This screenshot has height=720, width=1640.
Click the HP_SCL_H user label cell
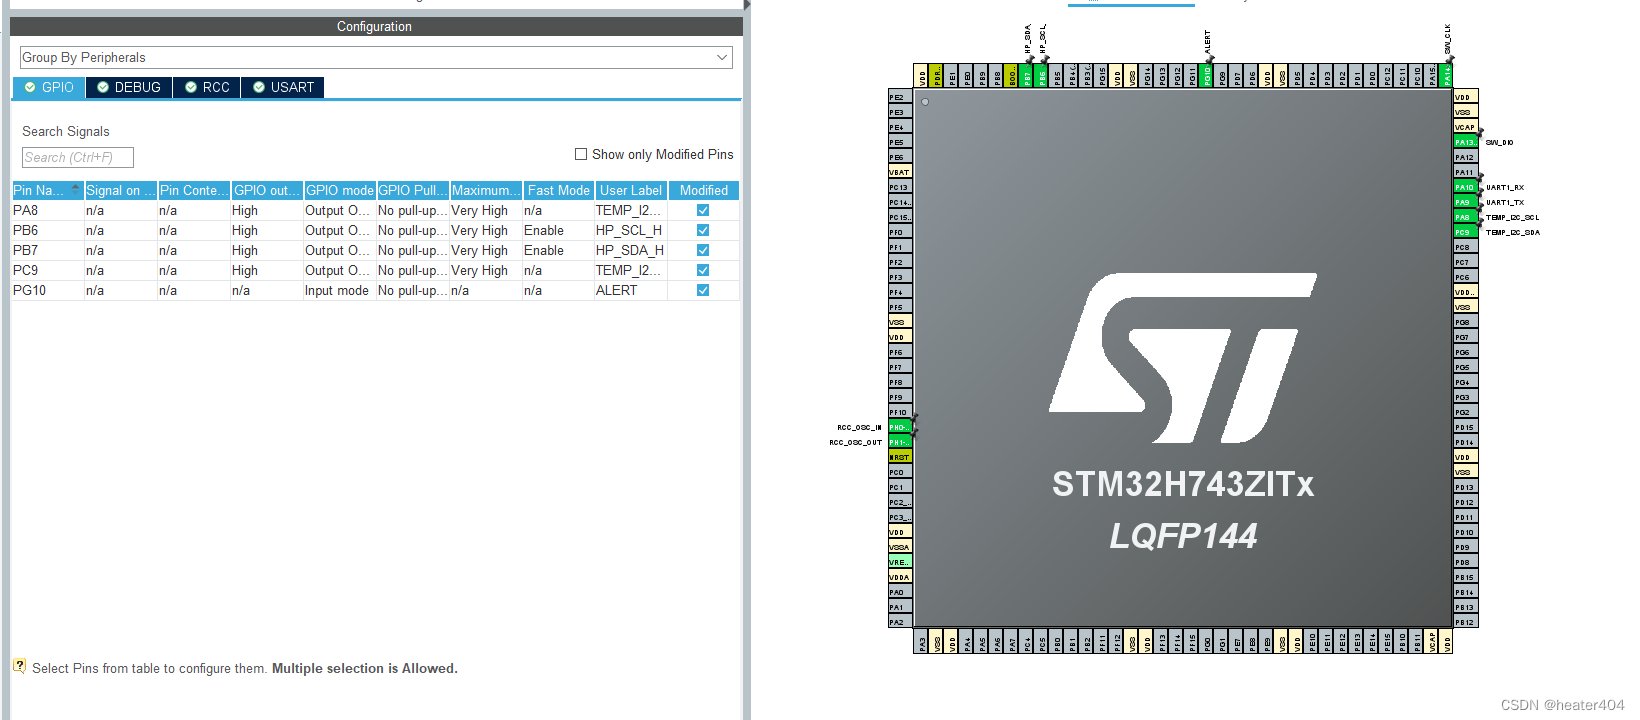pos(629,230)
